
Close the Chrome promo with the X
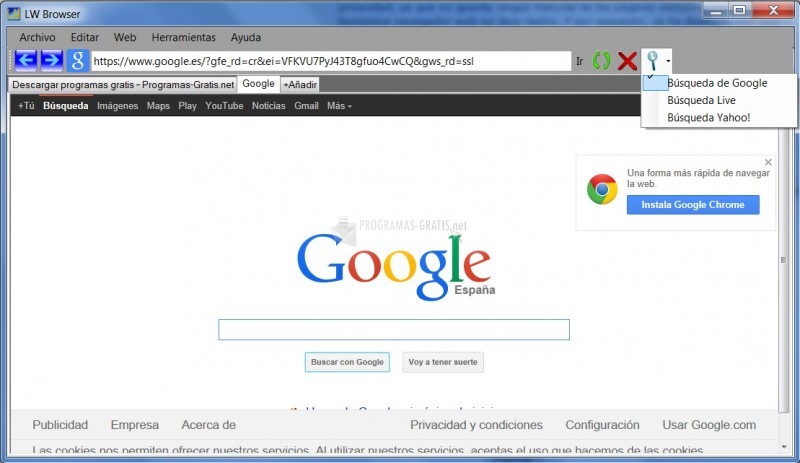pos(768,162)
